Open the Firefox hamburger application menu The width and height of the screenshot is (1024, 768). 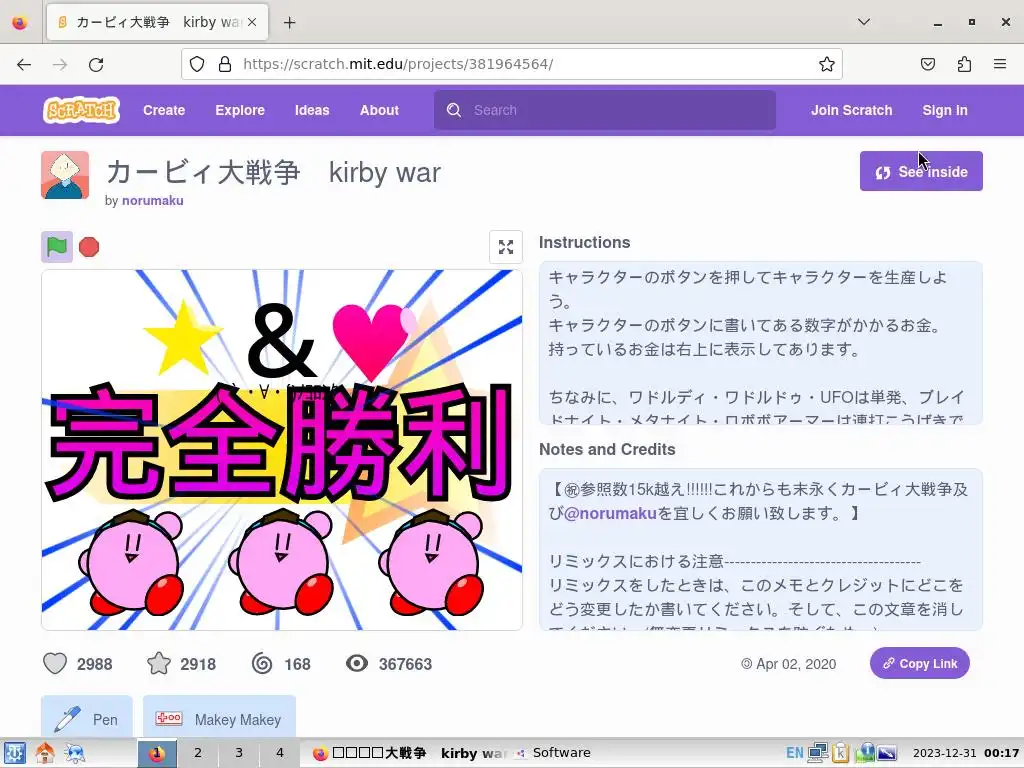tap(999, 64)
